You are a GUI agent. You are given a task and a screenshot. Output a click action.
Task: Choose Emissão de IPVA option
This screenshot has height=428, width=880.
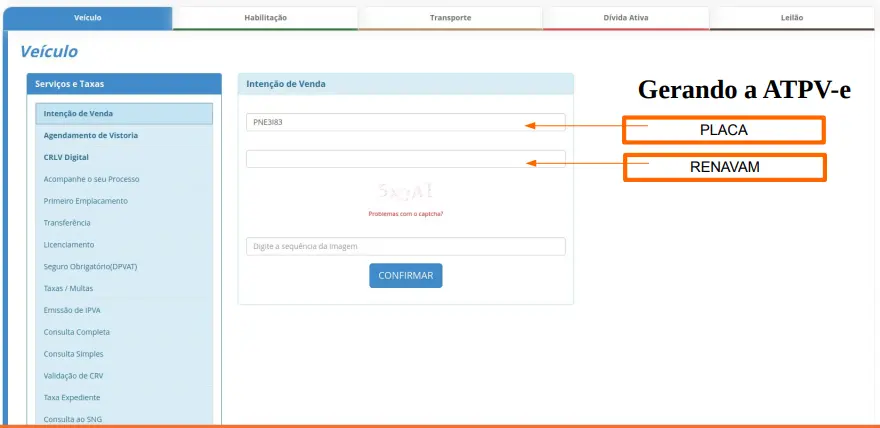[72, 310]
